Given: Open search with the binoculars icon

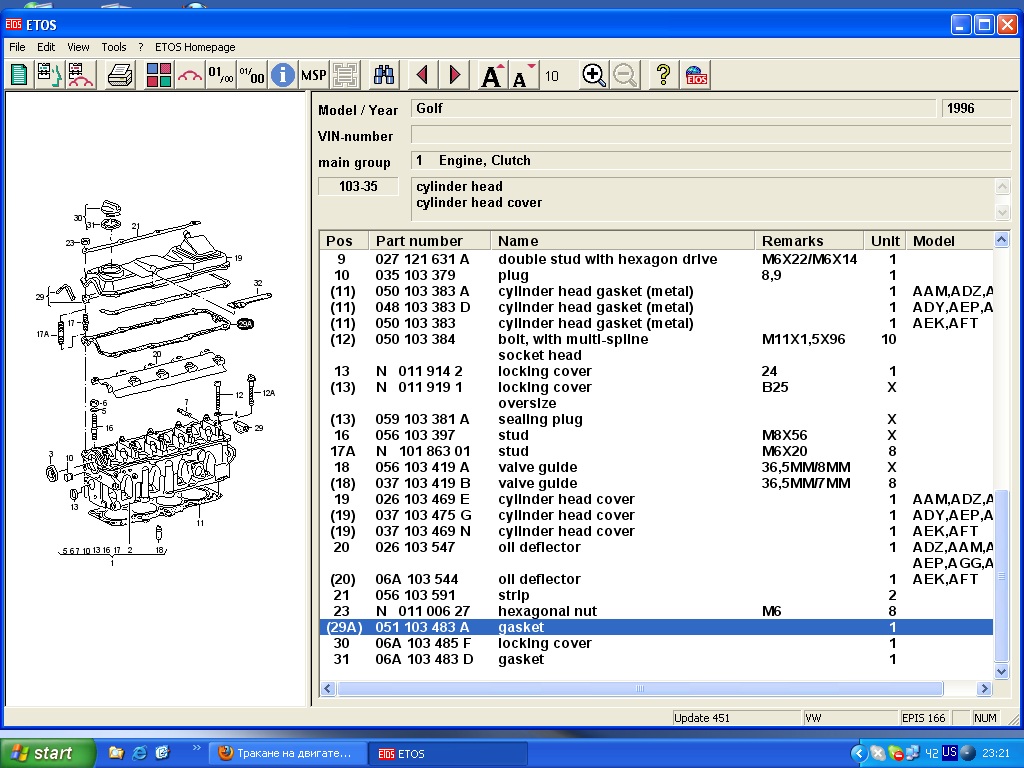Looking at the screenshot, I should click(384, 75).
